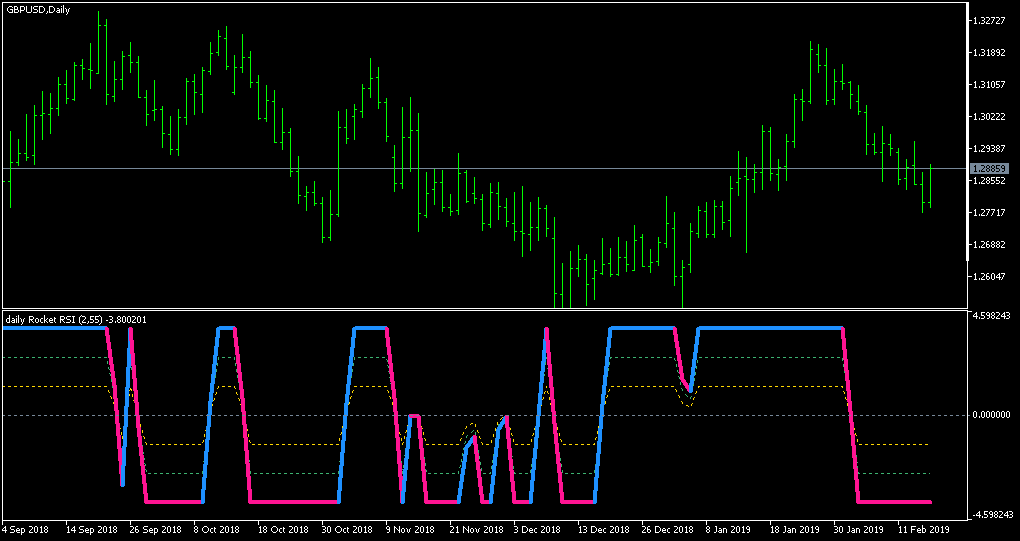Click the 13 Dec 2018 date label
1020x541 pixels.
click(602, 529)
